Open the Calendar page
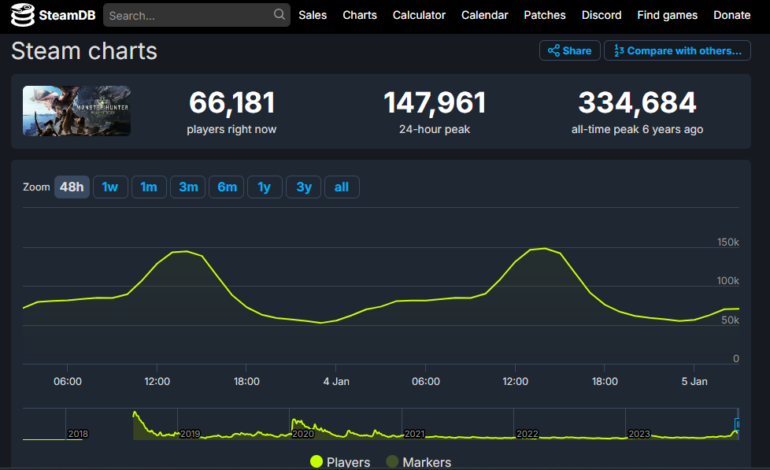This screenshot has height=470, width=770. click(484, 15)
